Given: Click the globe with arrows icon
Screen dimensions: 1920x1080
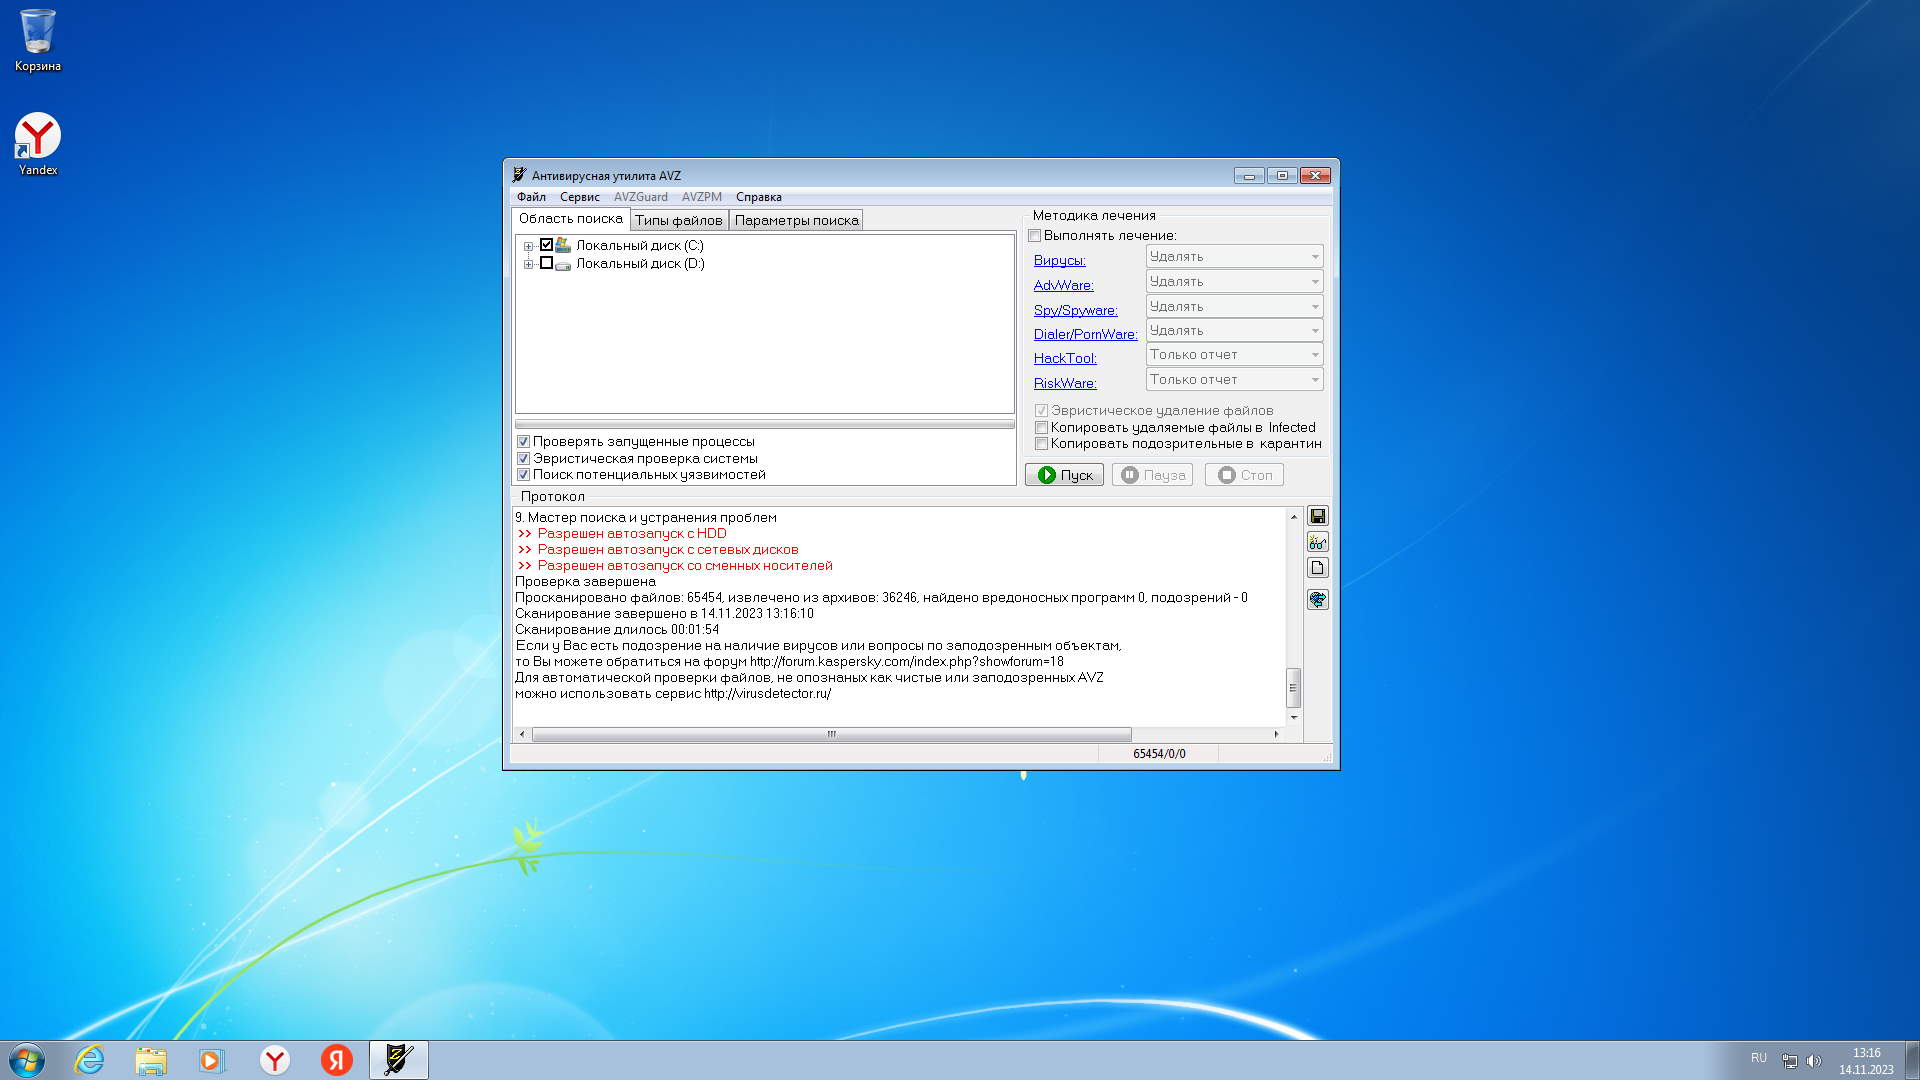Looking at the screenshot, I should click(x=1317, y=599).
